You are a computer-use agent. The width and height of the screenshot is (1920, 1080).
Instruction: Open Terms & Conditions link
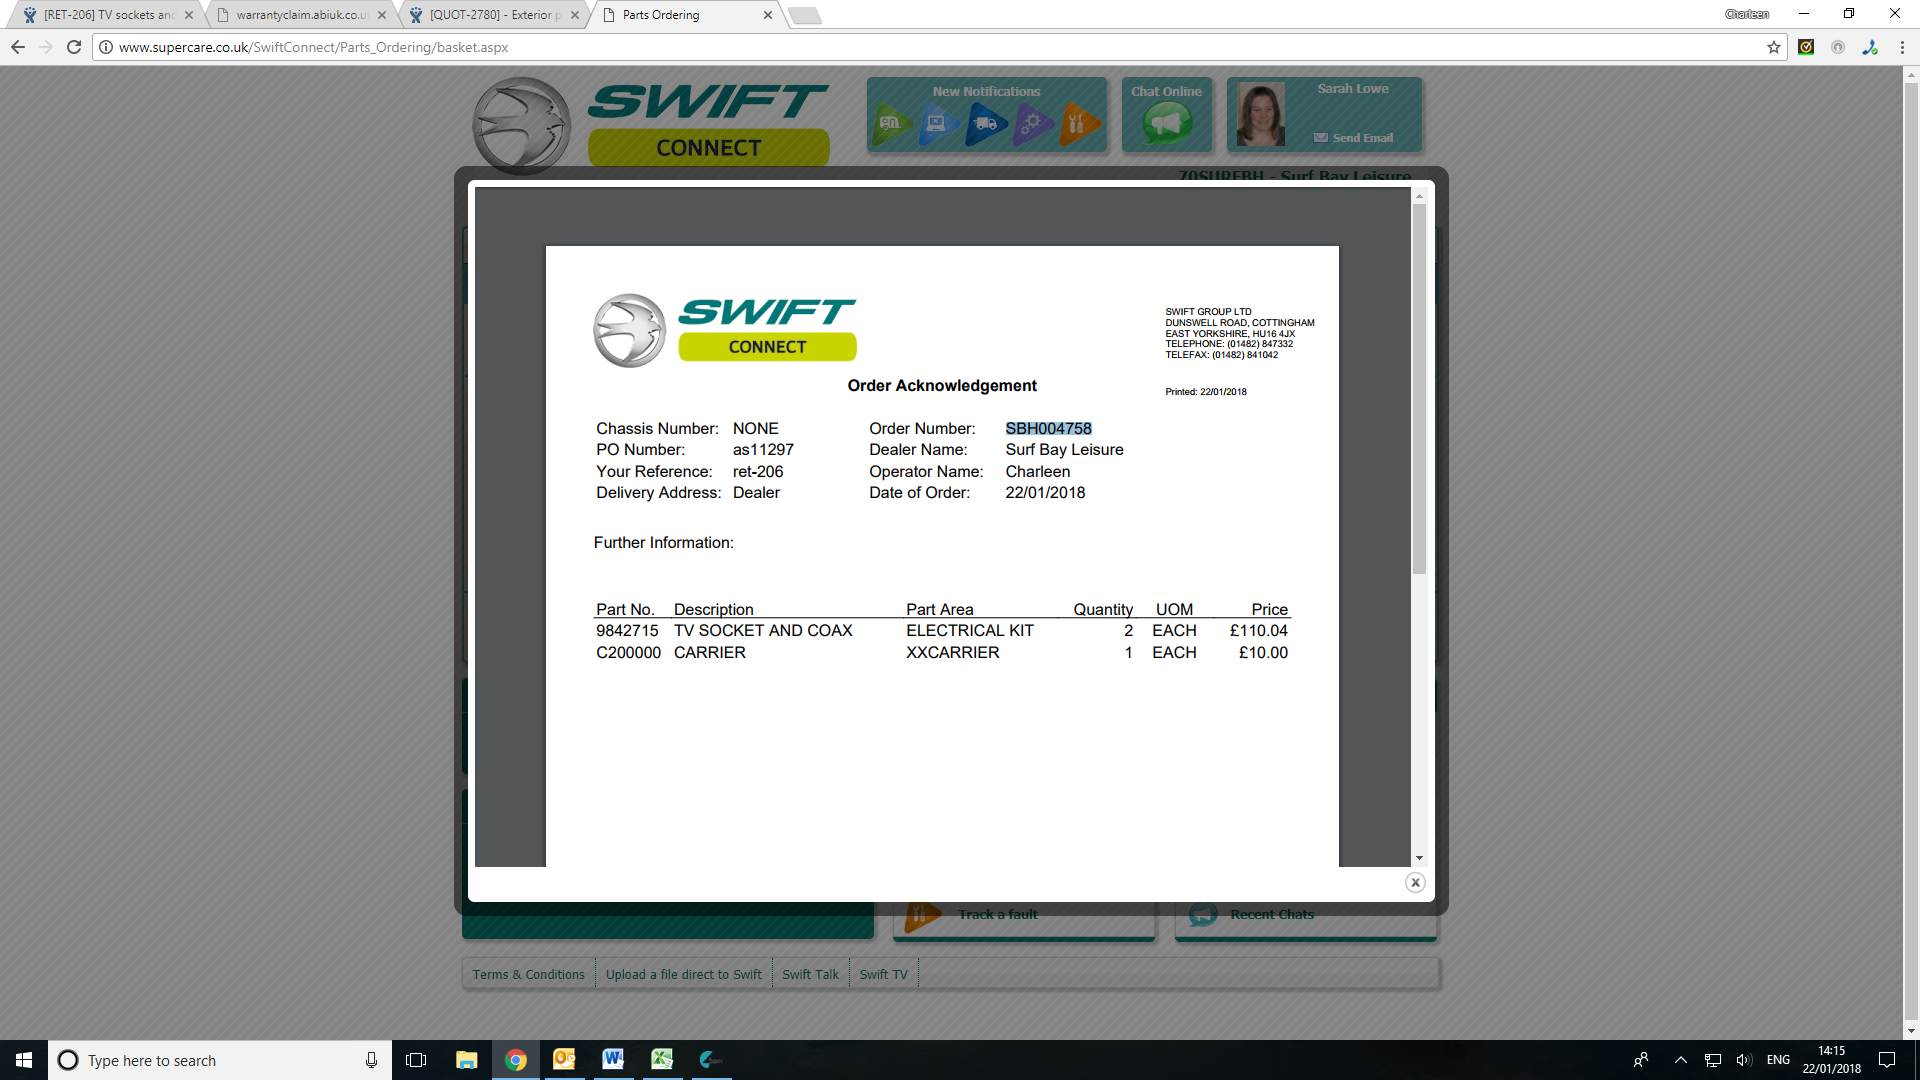[x=528, y=974]
